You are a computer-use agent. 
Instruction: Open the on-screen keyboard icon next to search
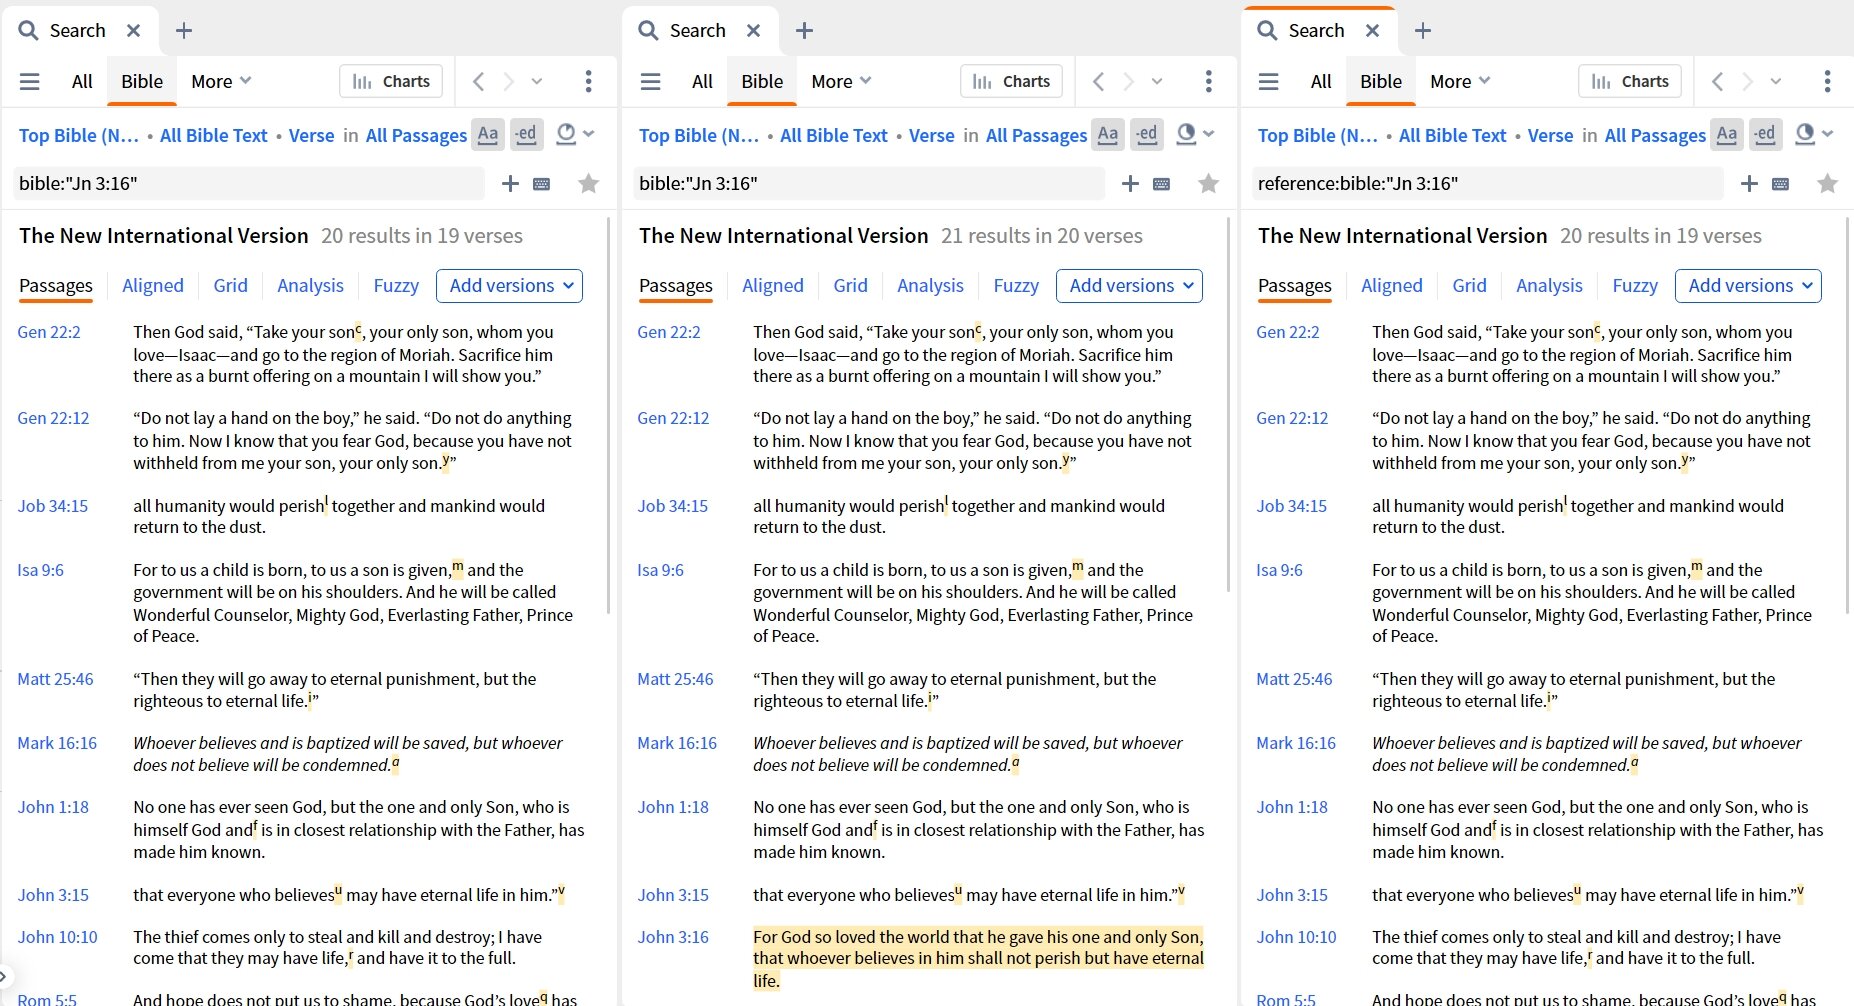click(541, 183)
